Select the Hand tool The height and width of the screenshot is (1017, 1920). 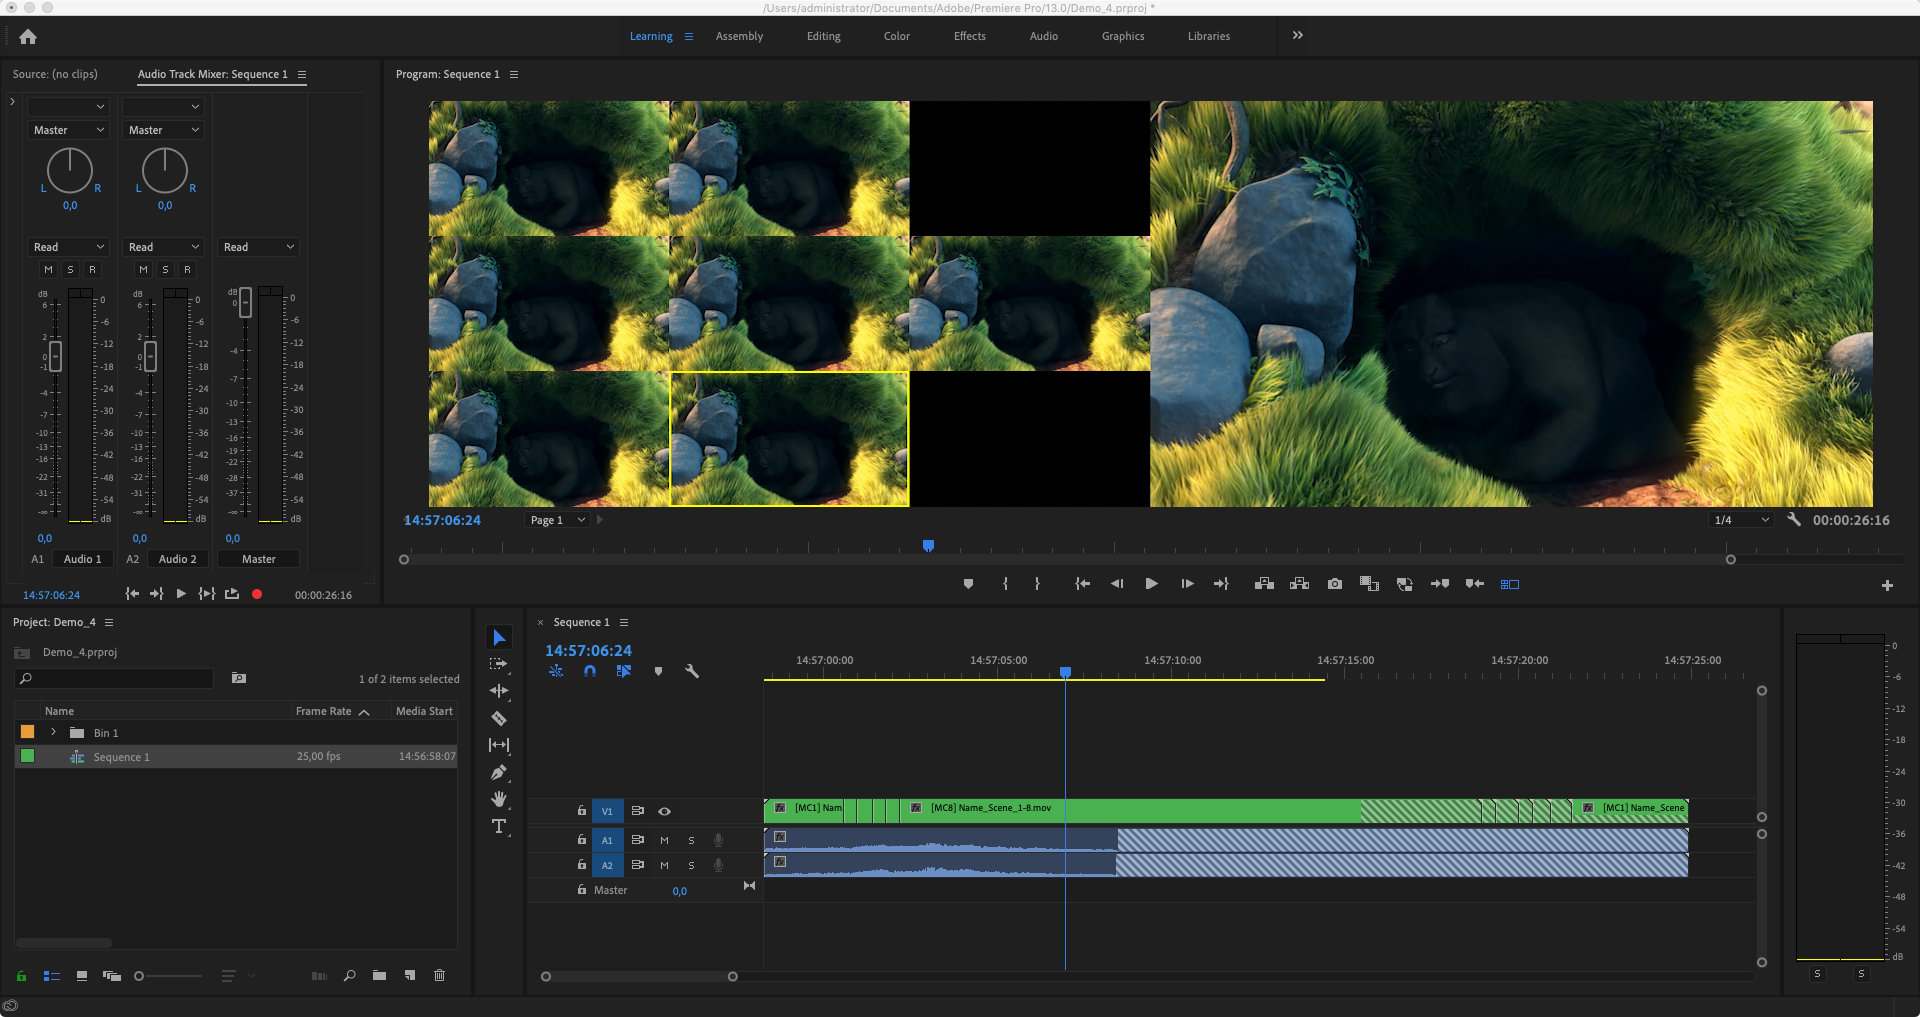point(499,799)
